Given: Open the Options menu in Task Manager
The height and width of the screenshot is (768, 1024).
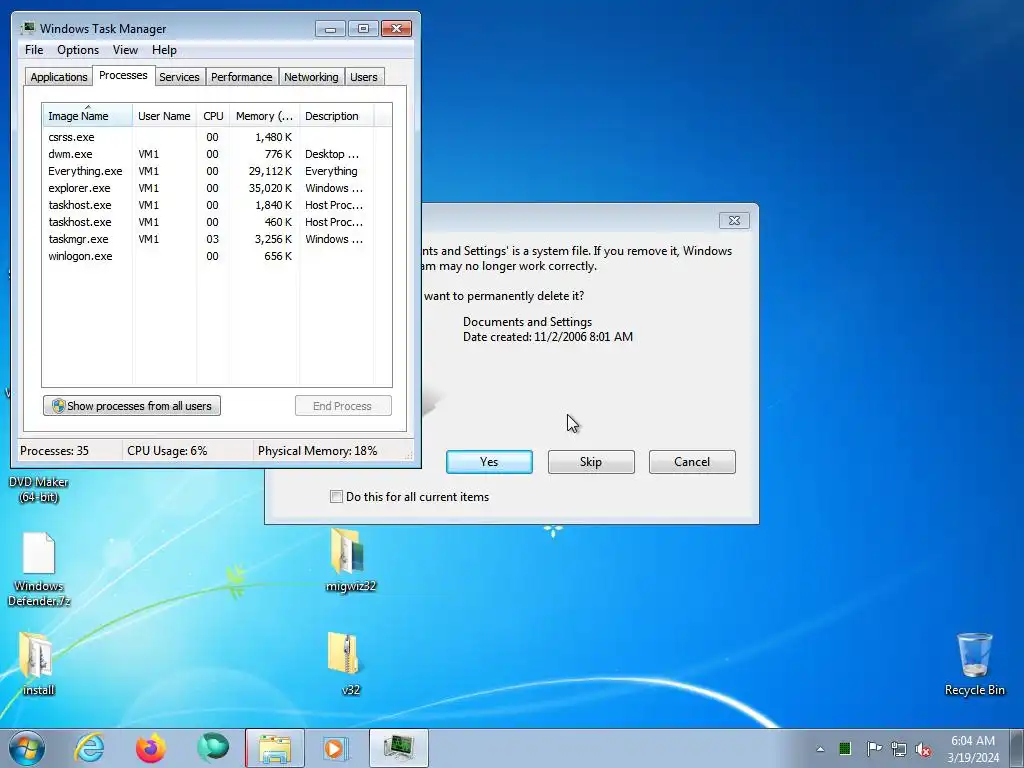Looking at the screenshot, I should coord(78,50).
